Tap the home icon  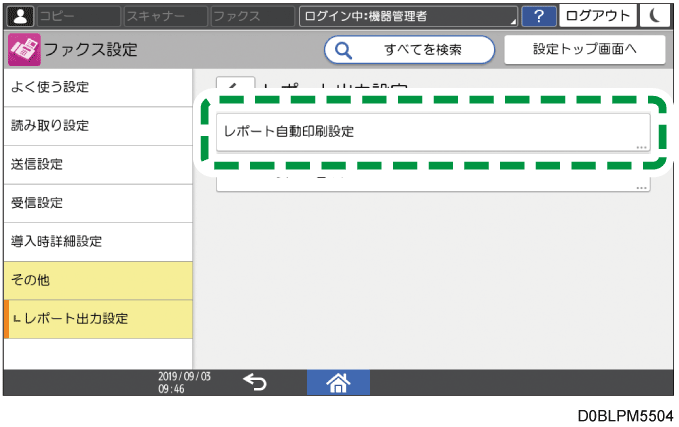coord(338,382)
